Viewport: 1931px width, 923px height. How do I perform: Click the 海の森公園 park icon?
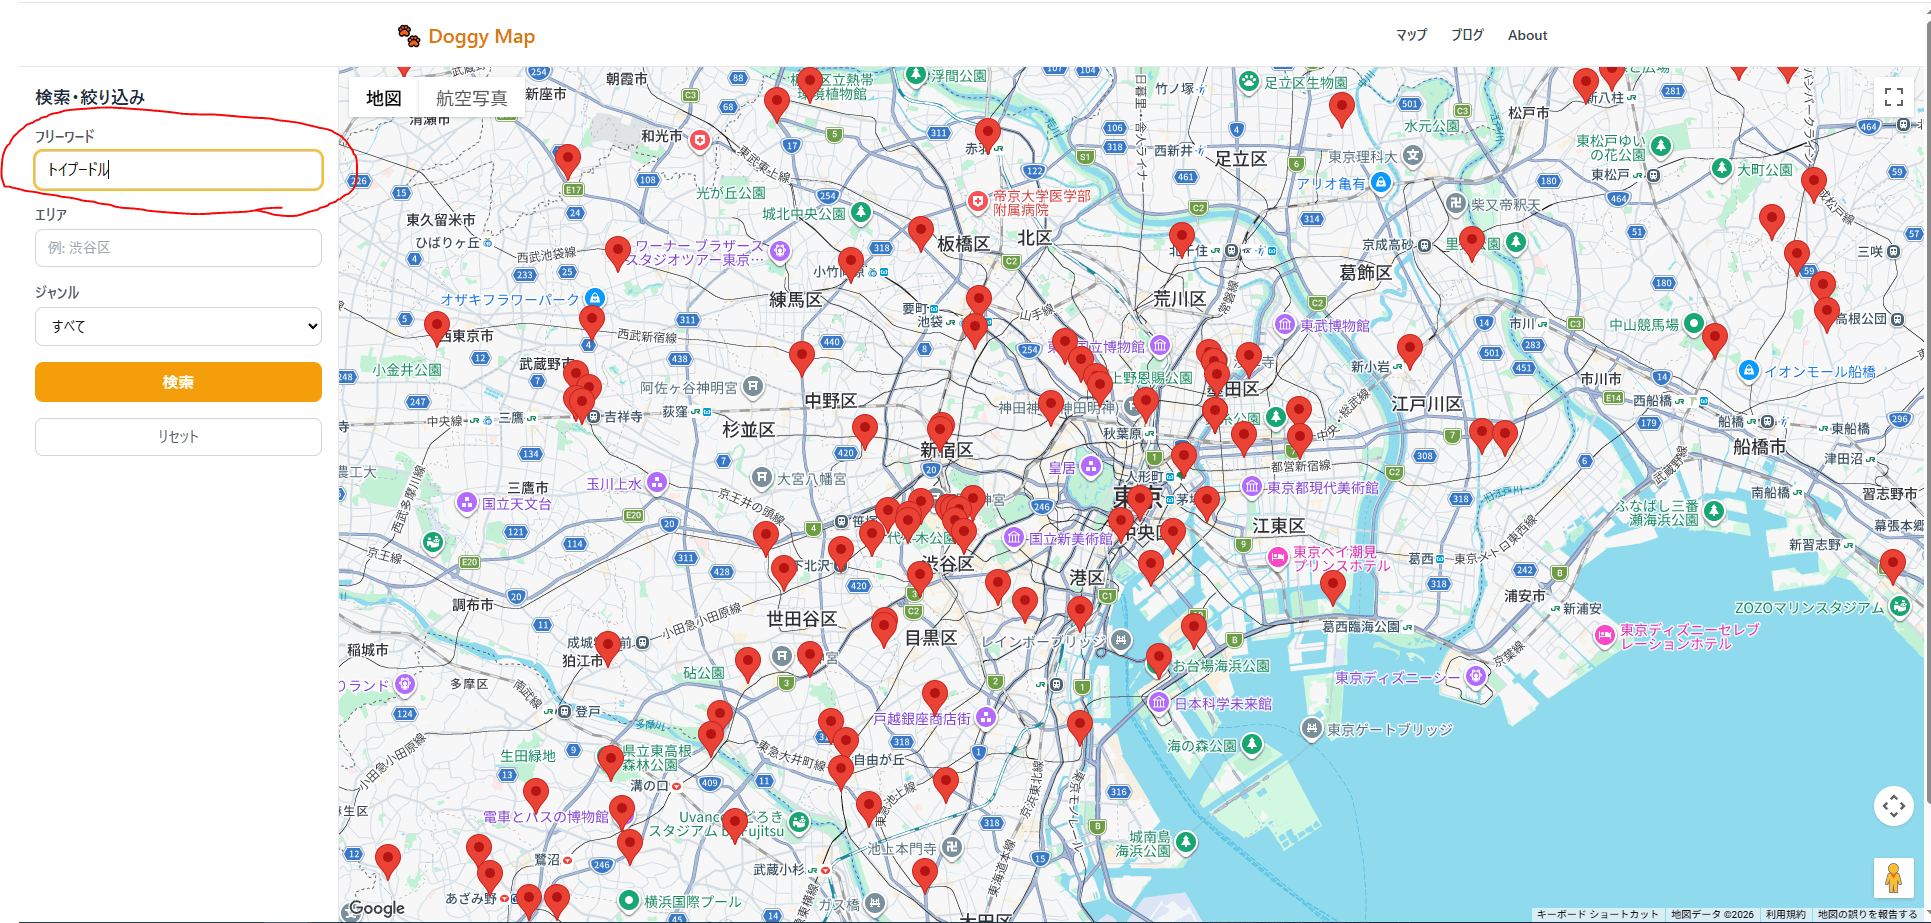coord(1251,744)
